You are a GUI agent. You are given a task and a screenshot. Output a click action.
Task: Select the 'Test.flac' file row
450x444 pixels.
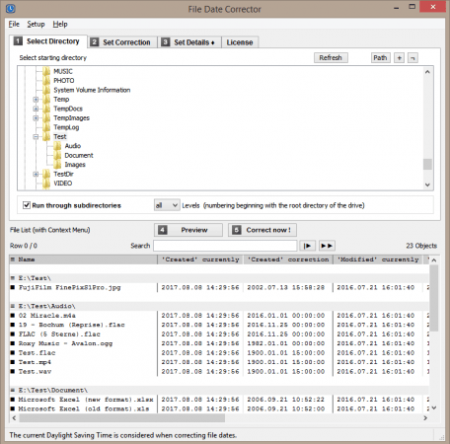(219, 353)
